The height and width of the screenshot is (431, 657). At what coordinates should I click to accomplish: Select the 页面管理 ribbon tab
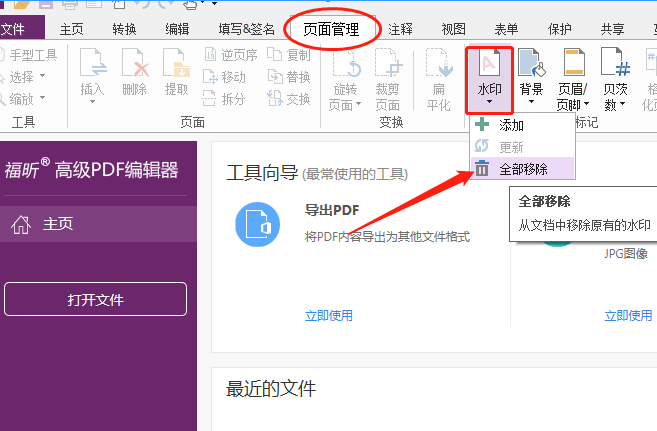(x=331, y=29)
